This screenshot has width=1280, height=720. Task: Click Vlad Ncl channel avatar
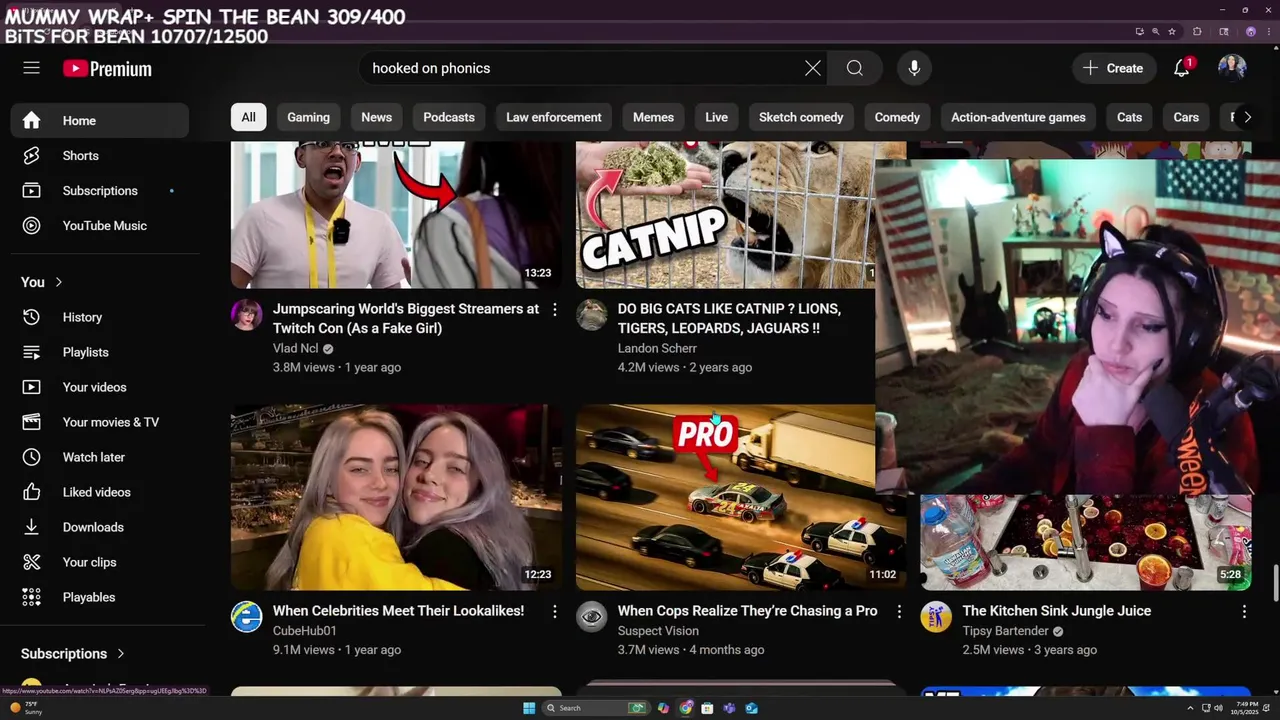pyautogui.click(x=247, y=315)
